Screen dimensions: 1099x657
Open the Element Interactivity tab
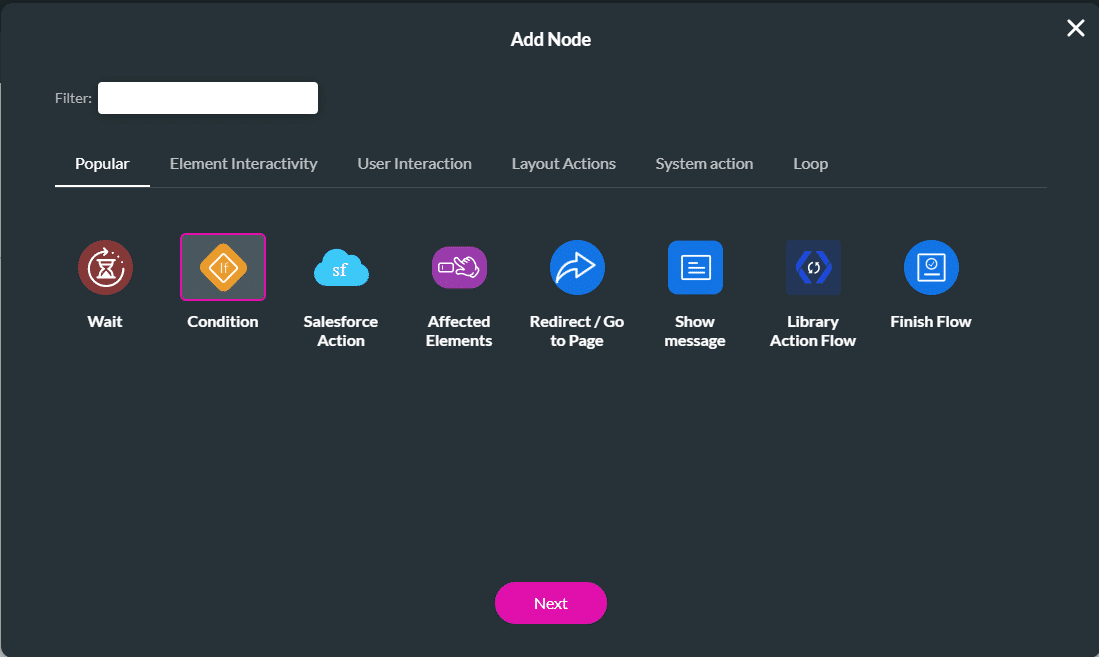point(243,164)
